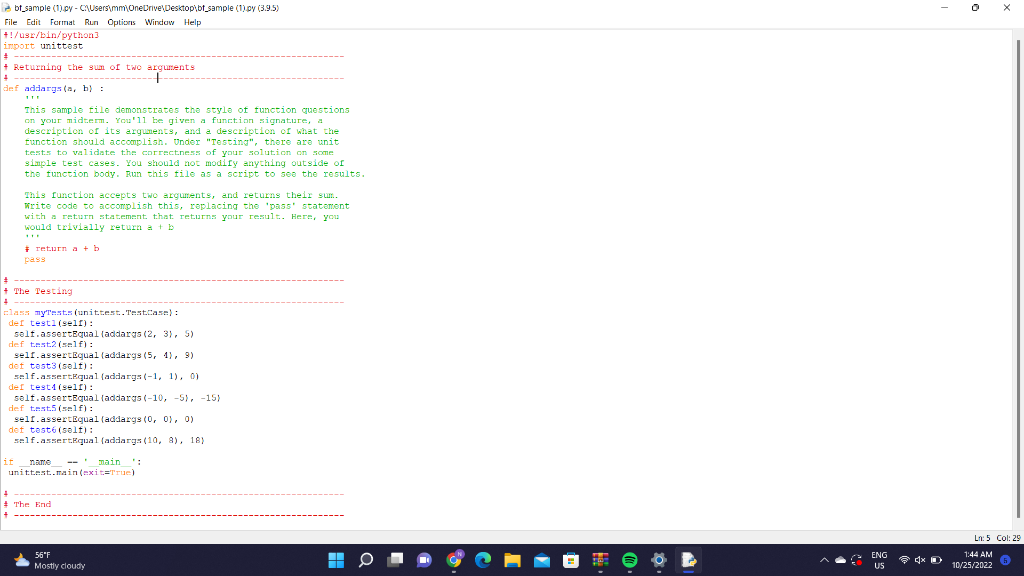Open Microsoft Store from the taskbar
1024x576 pixels.
click(571, 560)
